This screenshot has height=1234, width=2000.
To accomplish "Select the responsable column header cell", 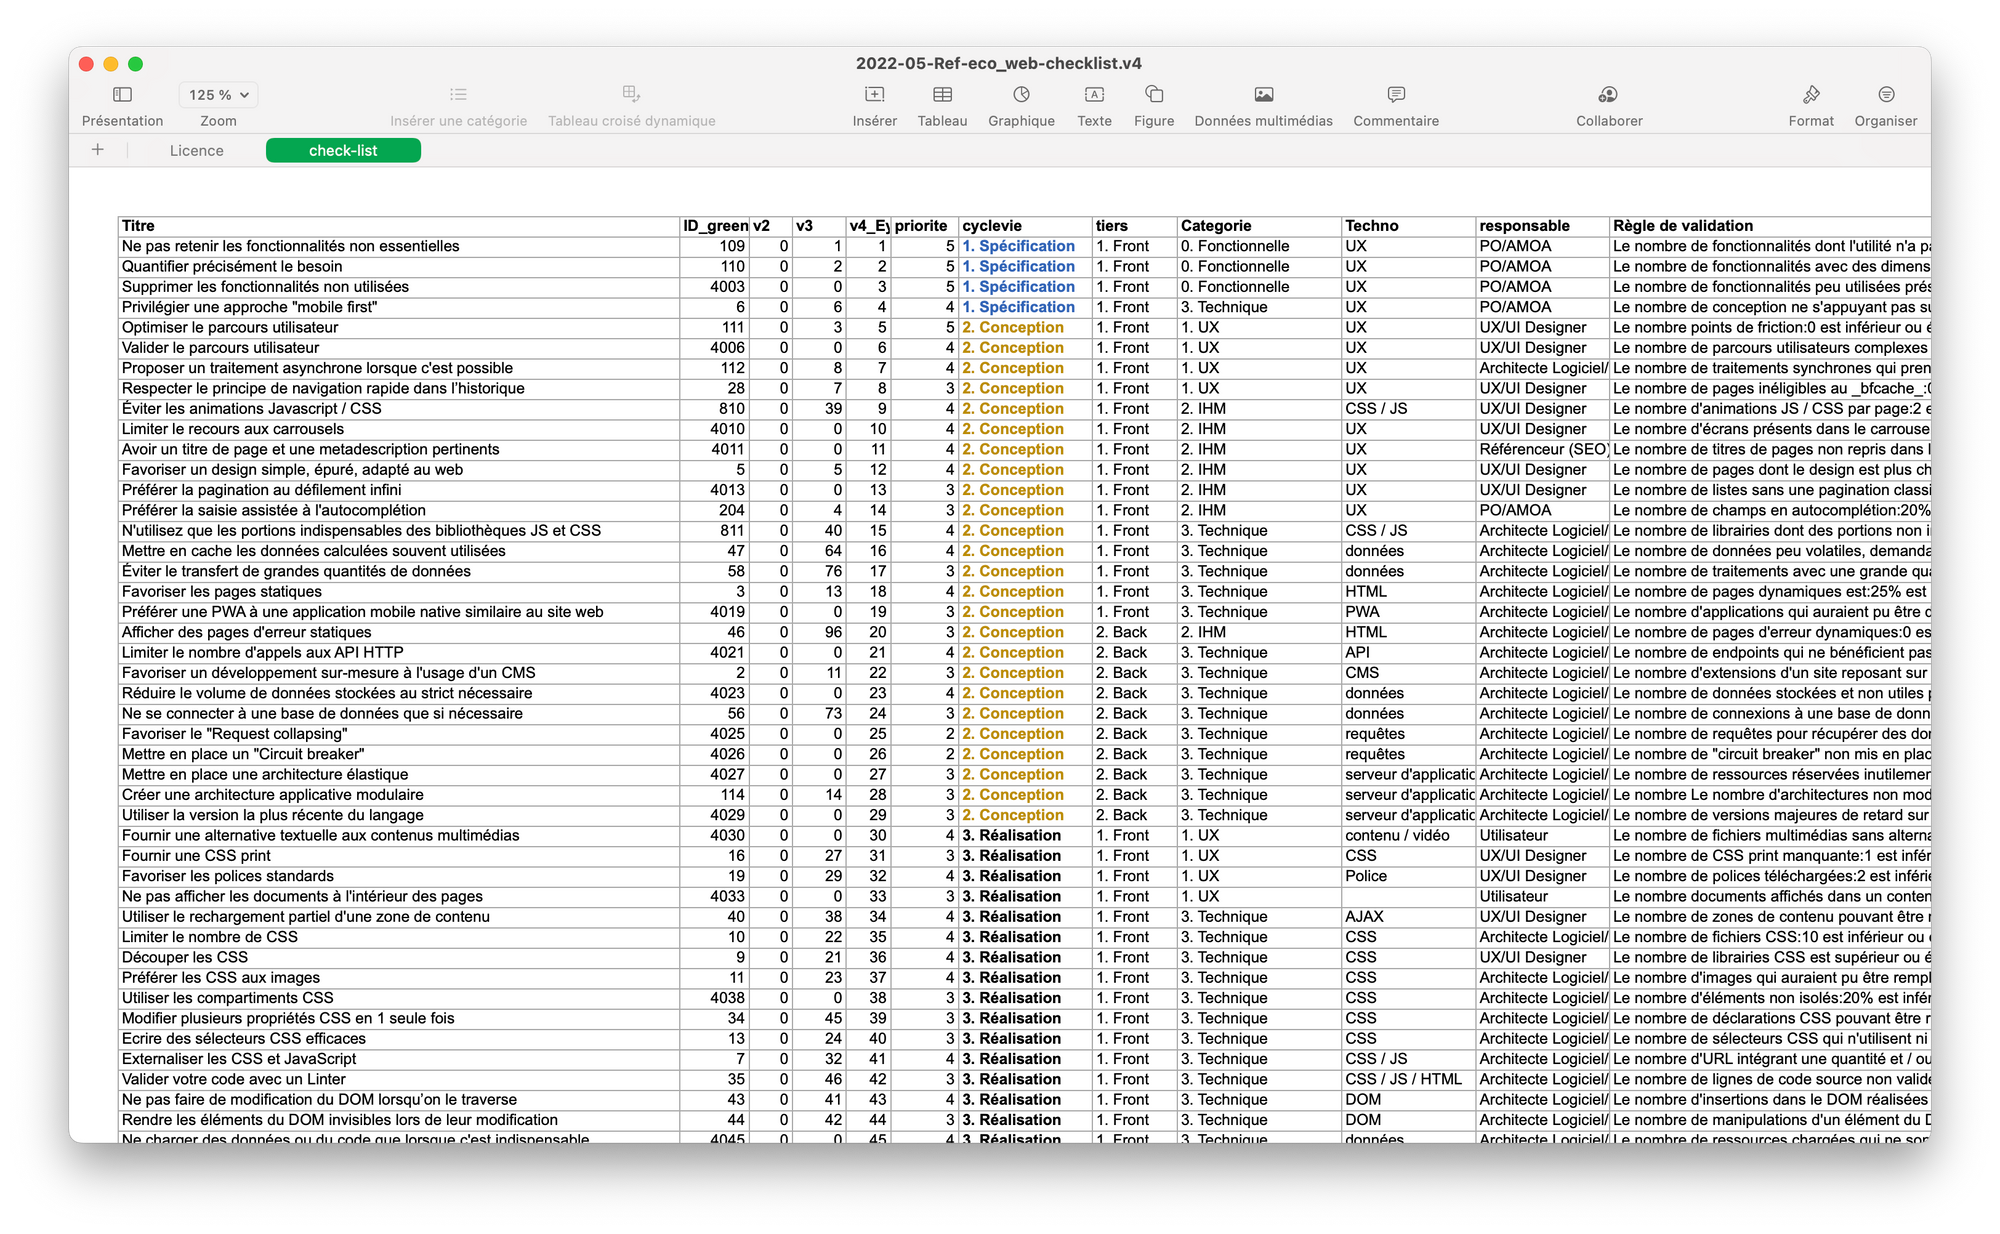I will point(1542,226).
